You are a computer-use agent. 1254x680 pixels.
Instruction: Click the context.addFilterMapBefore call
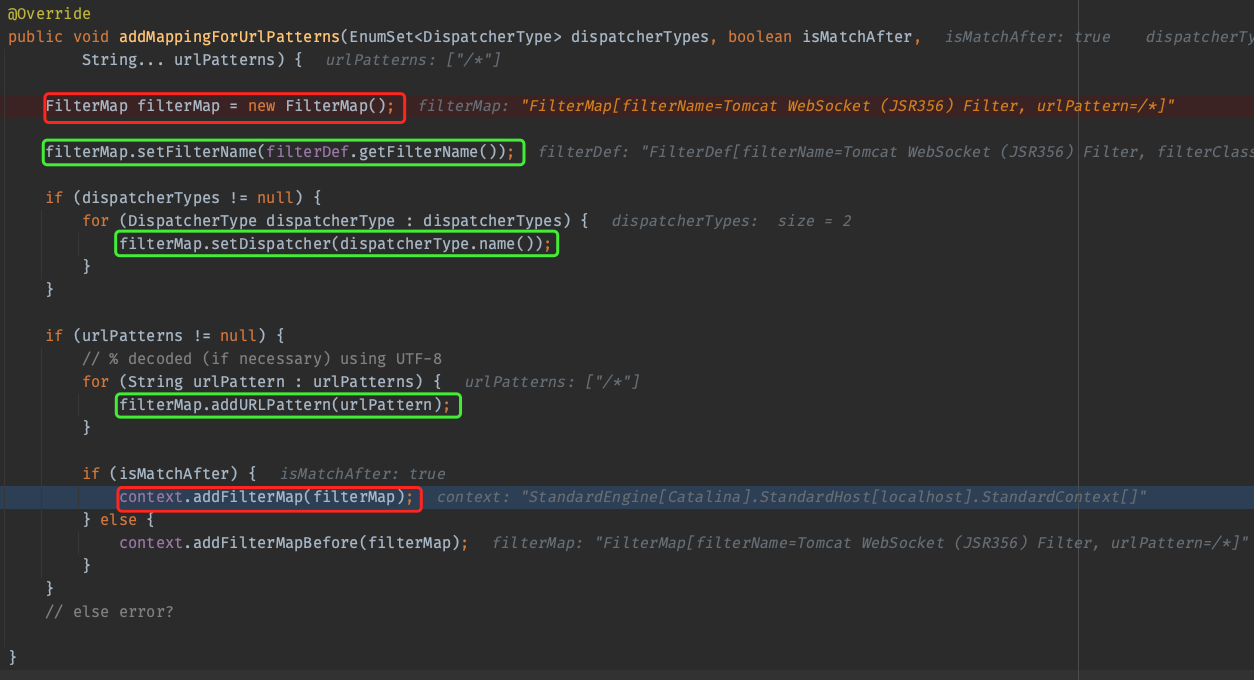pos(293,543)
